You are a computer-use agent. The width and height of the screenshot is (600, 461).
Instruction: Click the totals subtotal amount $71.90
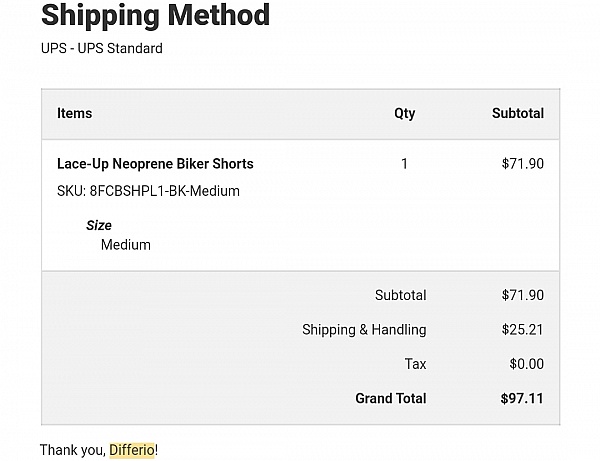[x=523, y=295]
